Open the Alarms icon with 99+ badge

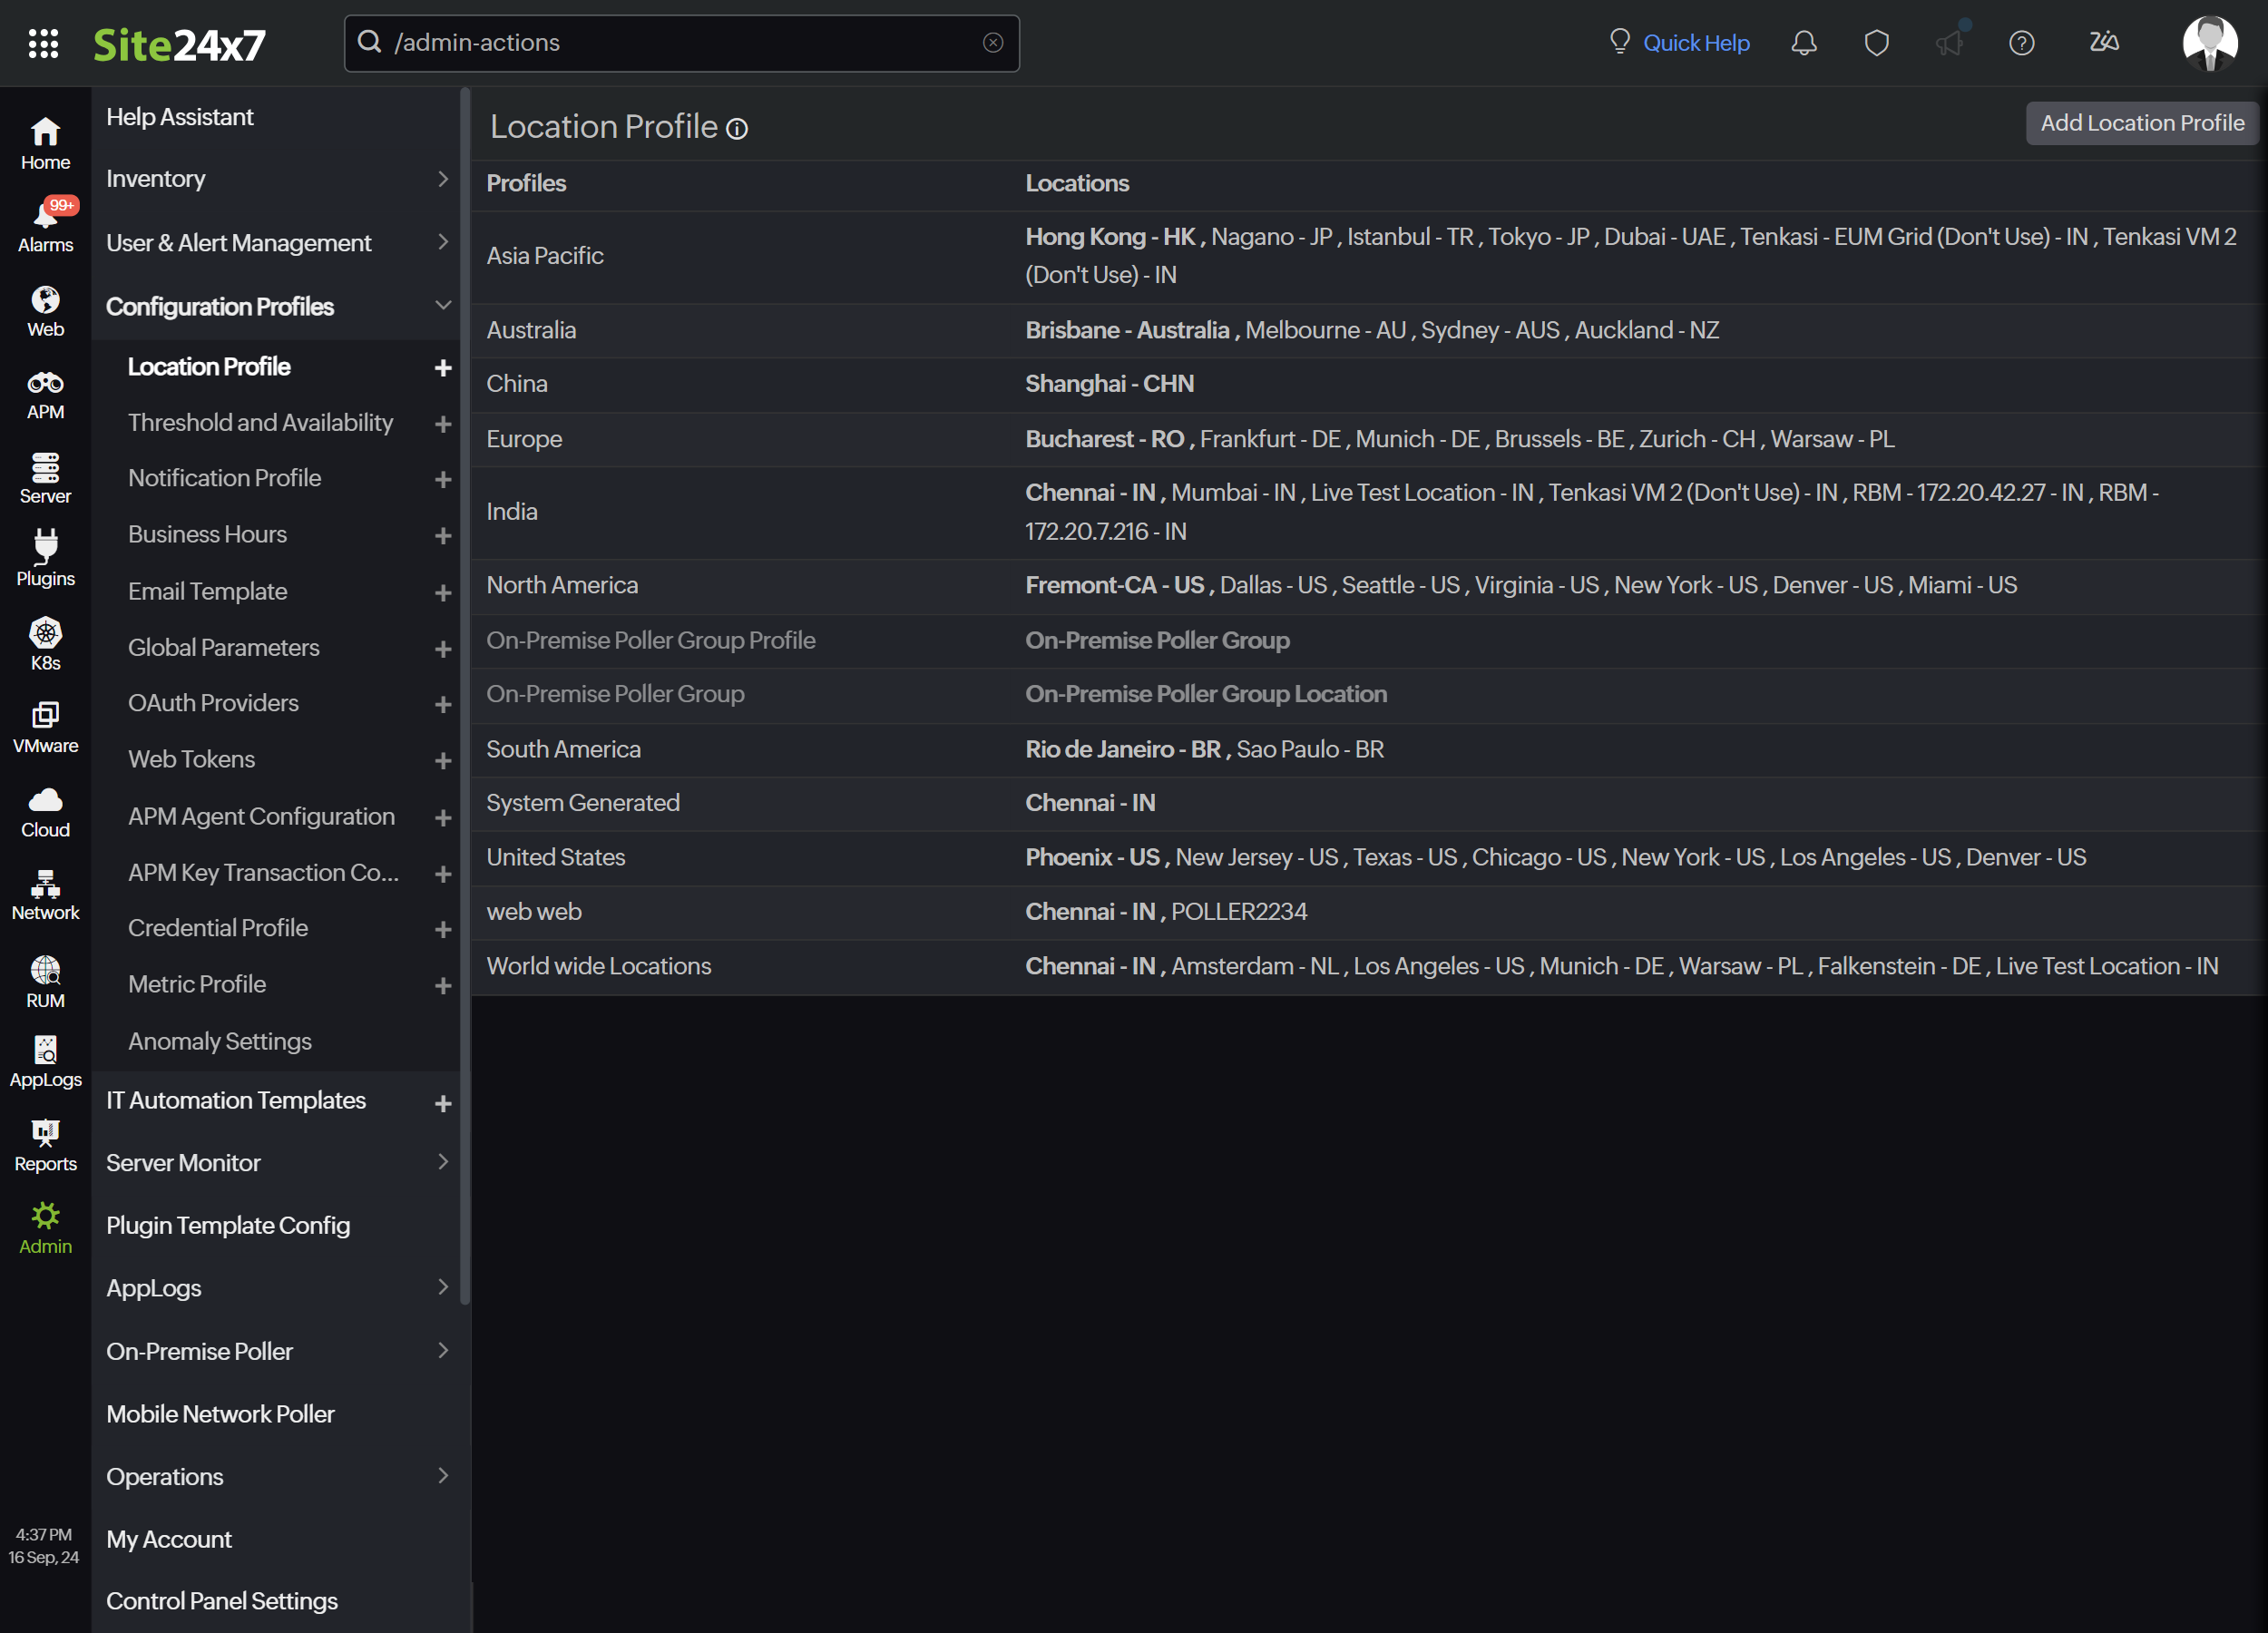point(45,224)
